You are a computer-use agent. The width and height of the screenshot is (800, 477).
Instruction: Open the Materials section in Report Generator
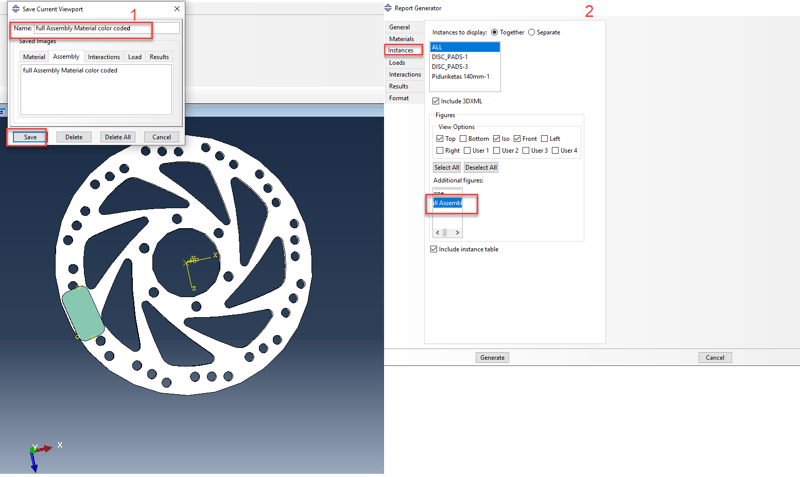coord(401,39)
